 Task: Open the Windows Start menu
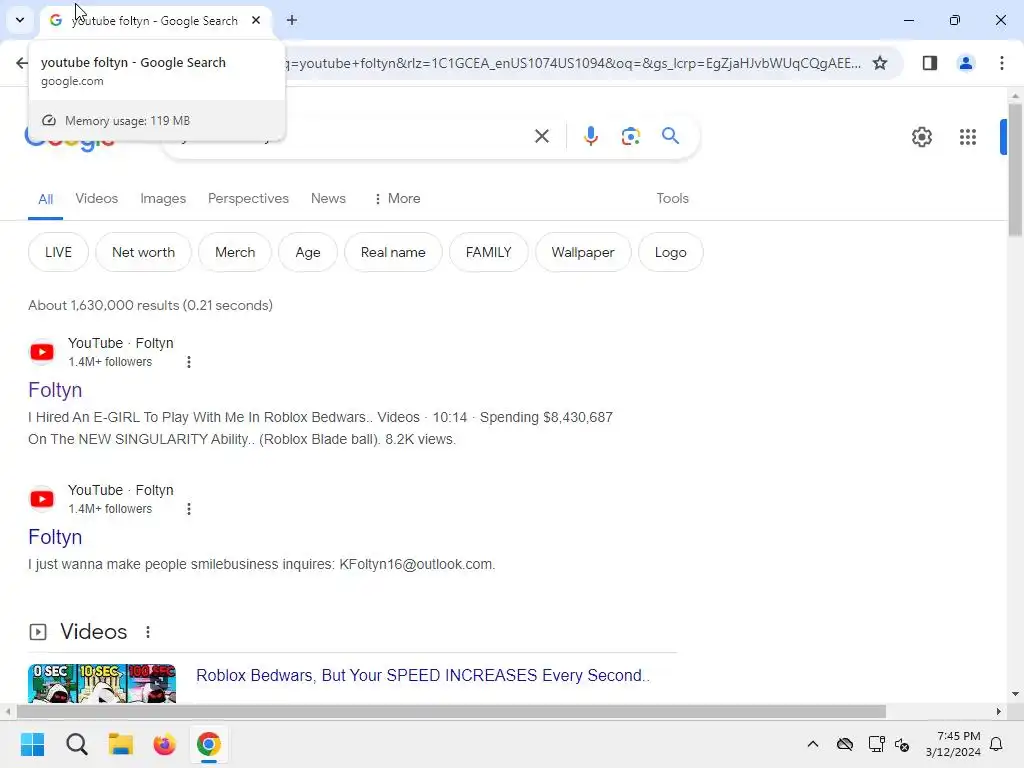tap(32, 744)
